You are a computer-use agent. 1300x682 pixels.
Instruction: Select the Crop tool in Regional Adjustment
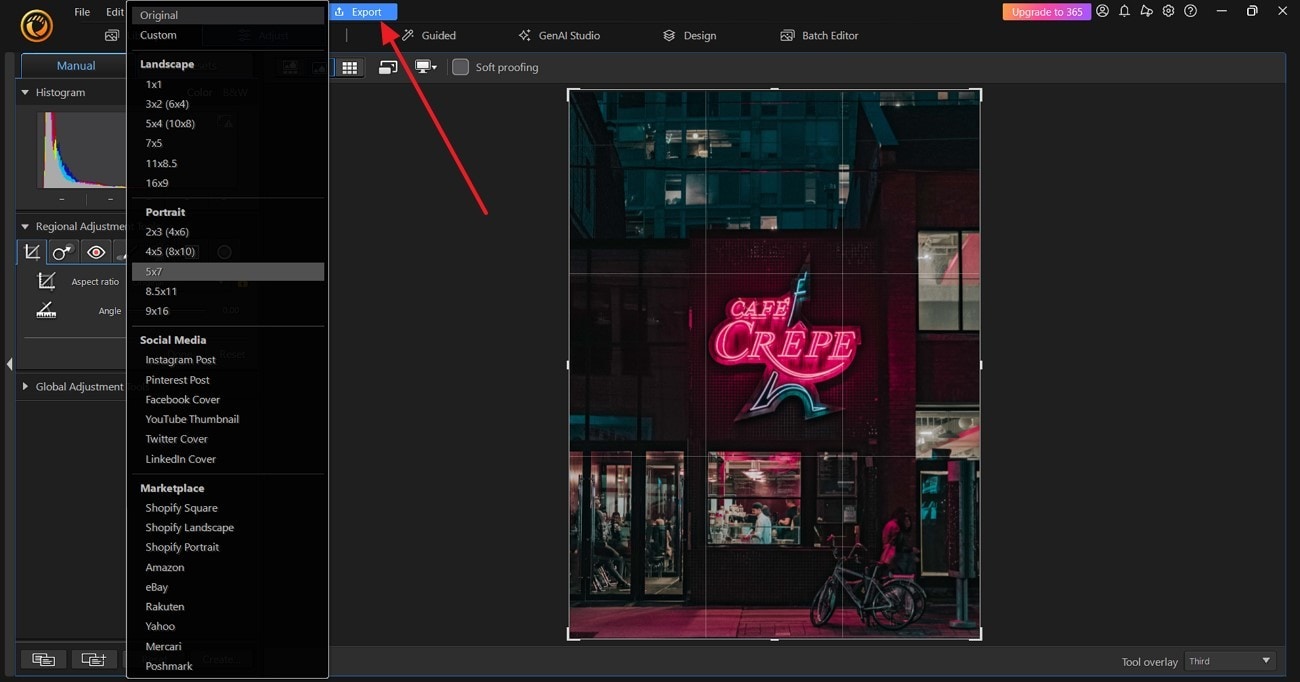pos(32,252)
